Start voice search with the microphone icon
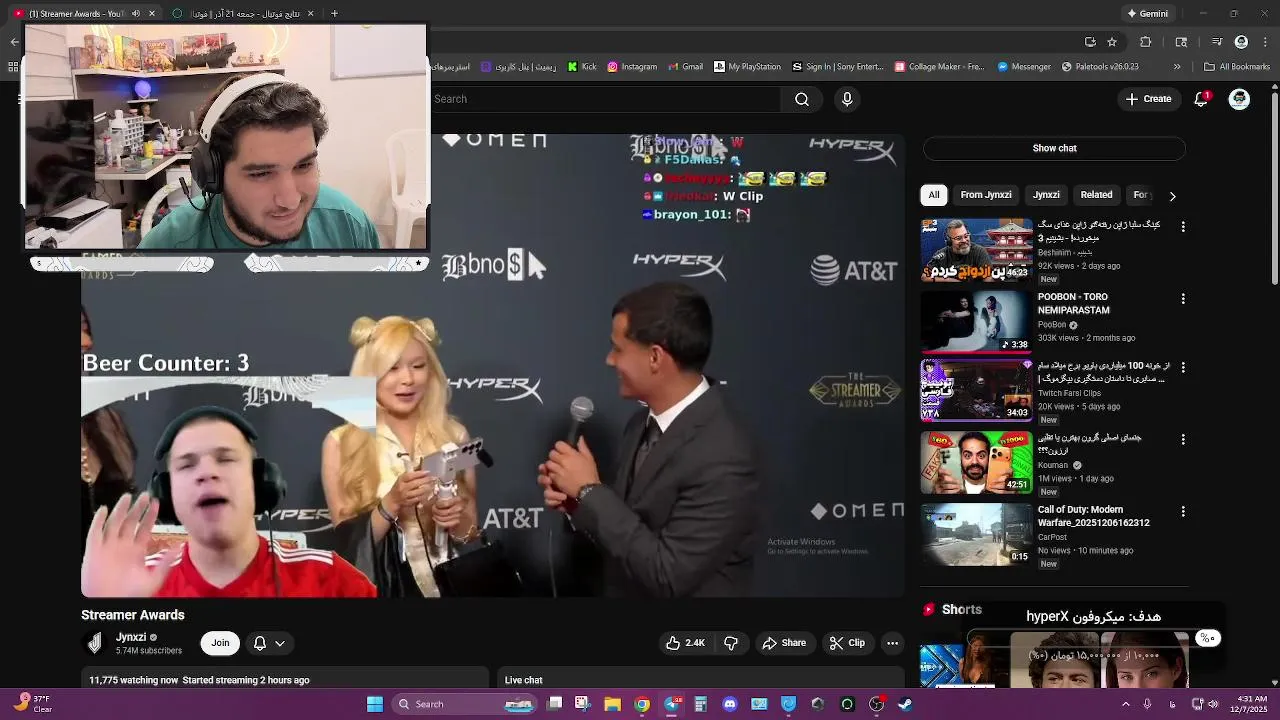The height and width of the screenshot is (720, 1280). [847, 99]
